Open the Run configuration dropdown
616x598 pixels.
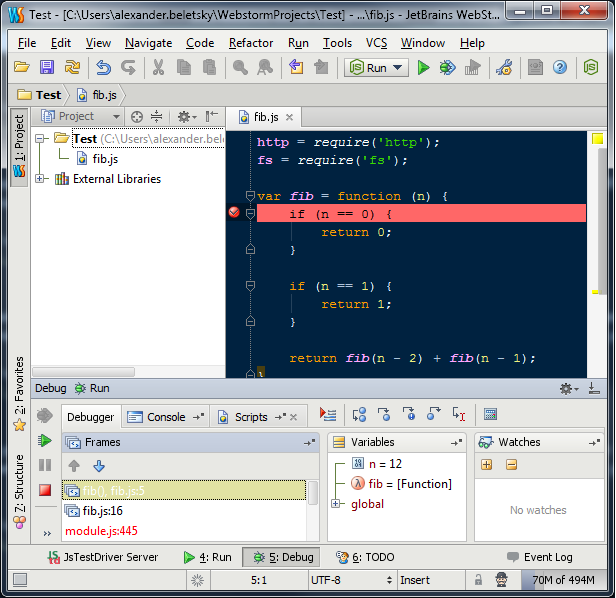pyautogui.click(x=376, y=68)
